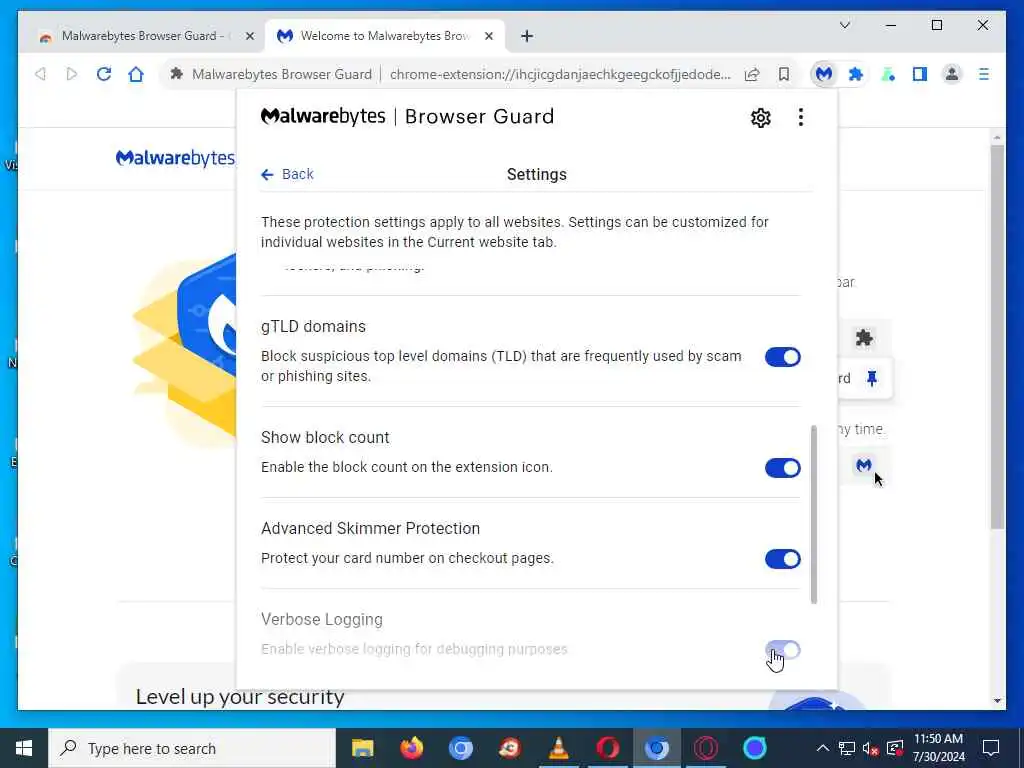The height and width of the screenshot is (768, 1024).
Task: Click the address bar URL field
Action: click(x=560, y=74)
